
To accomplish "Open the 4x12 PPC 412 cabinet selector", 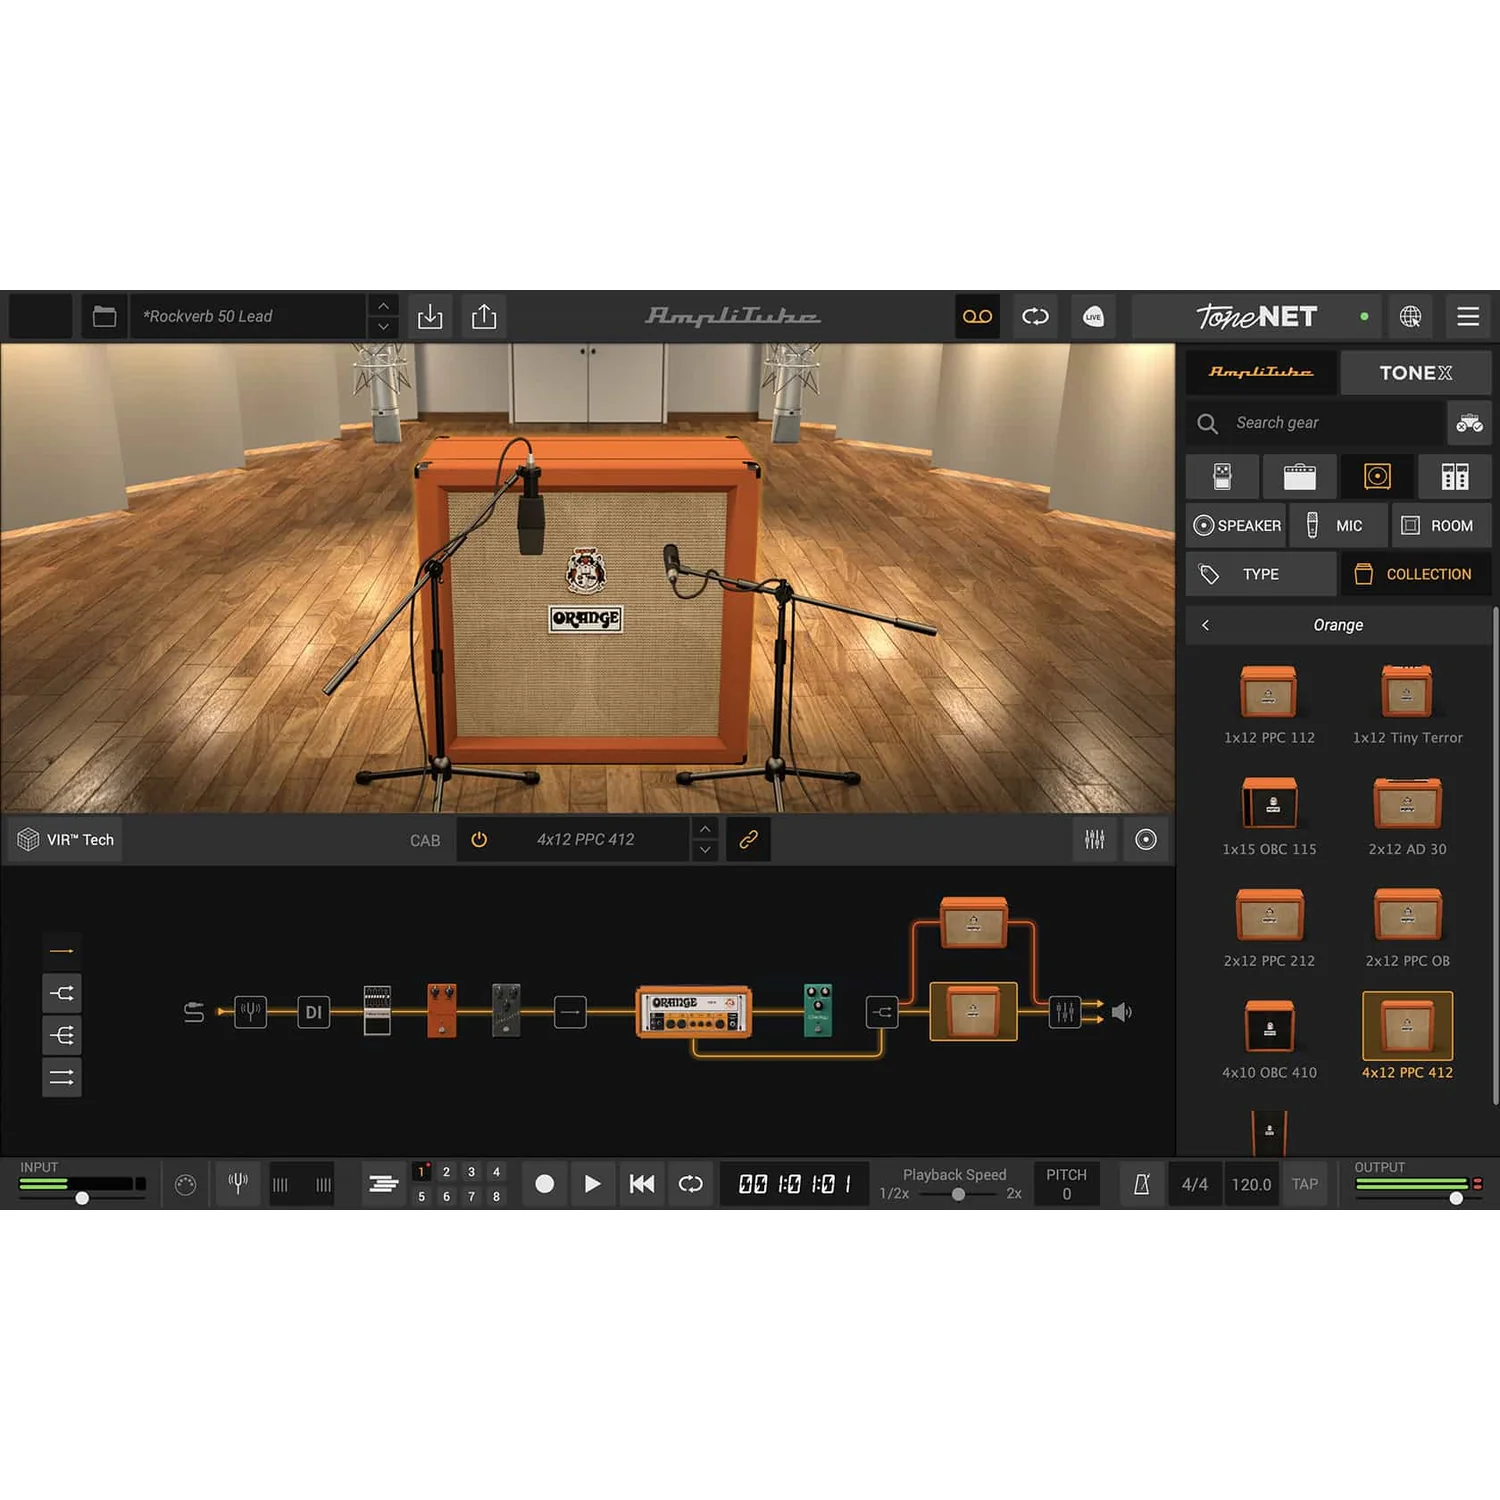I will pyautogui.click(x=586, y=840).
